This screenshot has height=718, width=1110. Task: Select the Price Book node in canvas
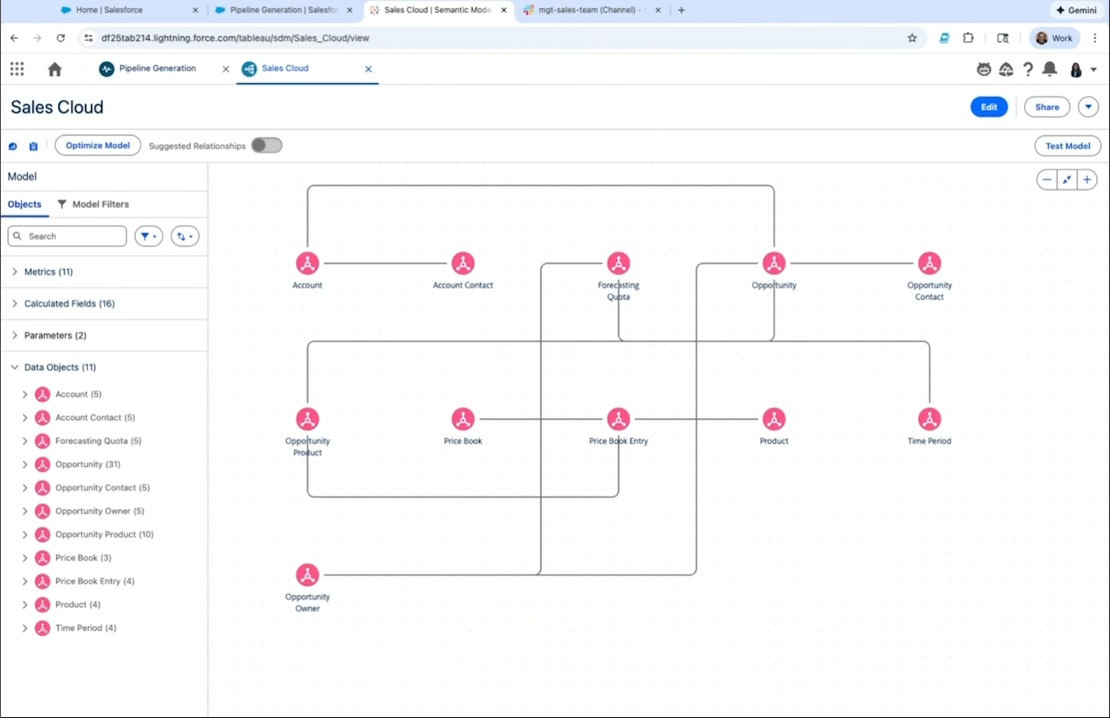point(463,419)
